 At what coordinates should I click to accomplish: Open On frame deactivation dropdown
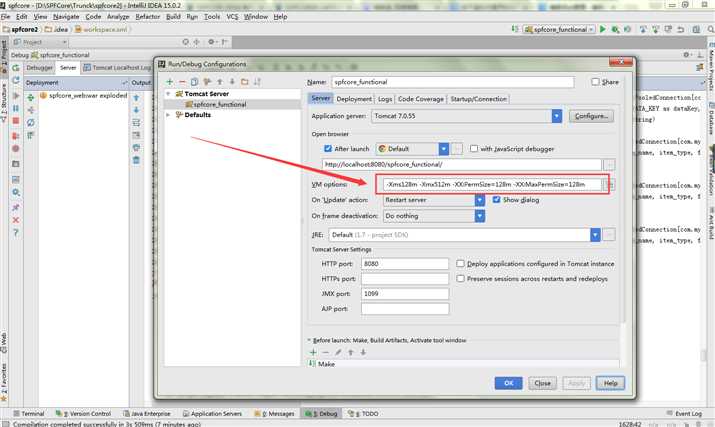(x=480, y=216)
